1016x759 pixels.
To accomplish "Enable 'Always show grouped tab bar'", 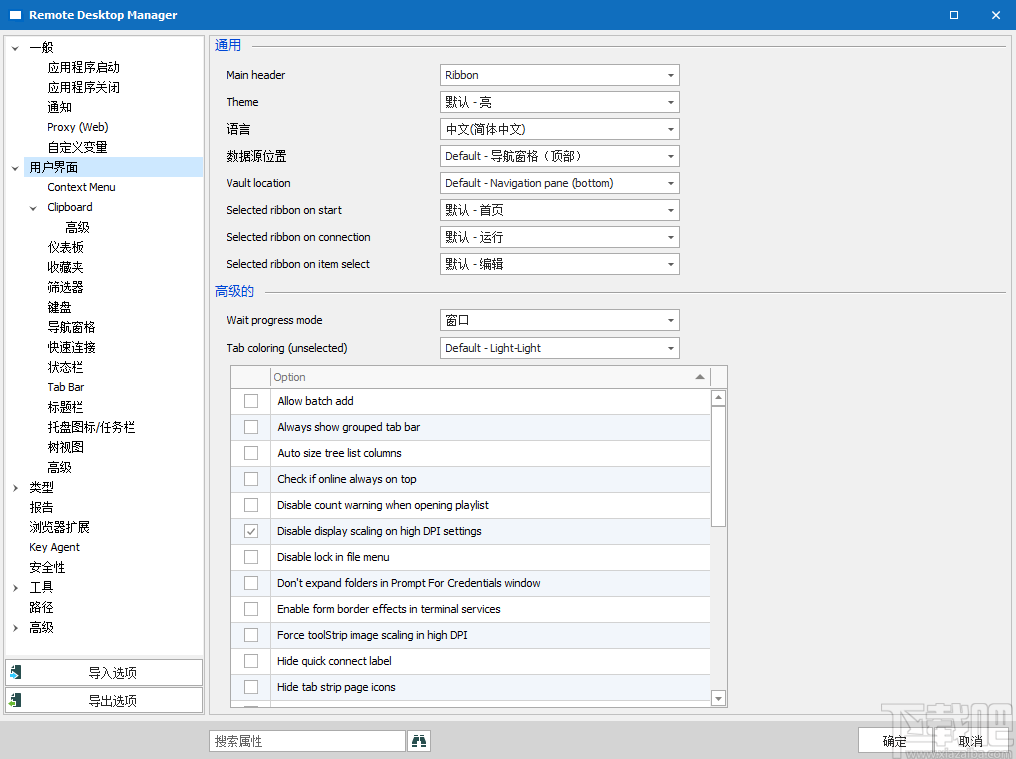I will click(252, 426).
